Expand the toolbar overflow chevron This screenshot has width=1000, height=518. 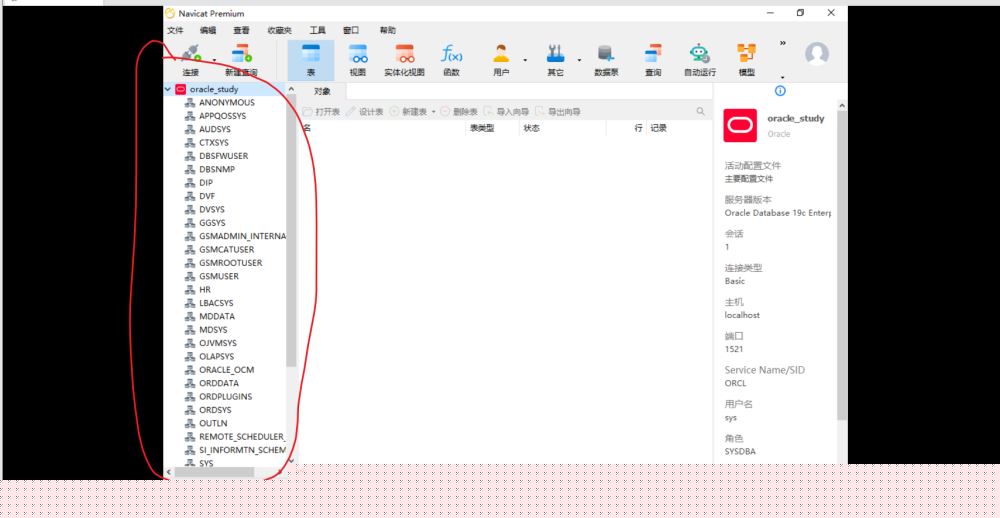point(782,43)
